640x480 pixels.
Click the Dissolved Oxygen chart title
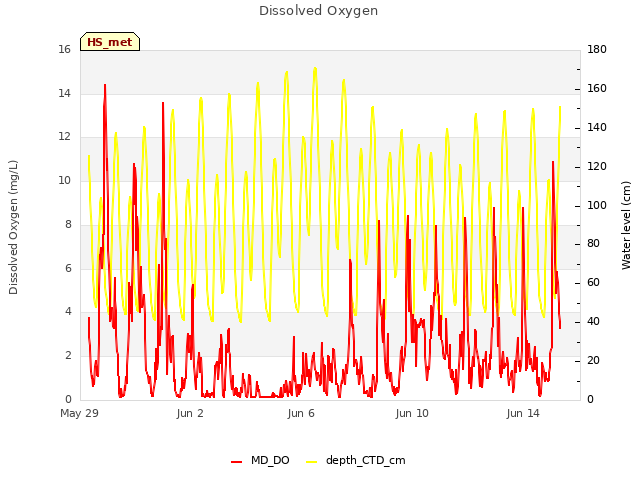(x=318, y=11)
